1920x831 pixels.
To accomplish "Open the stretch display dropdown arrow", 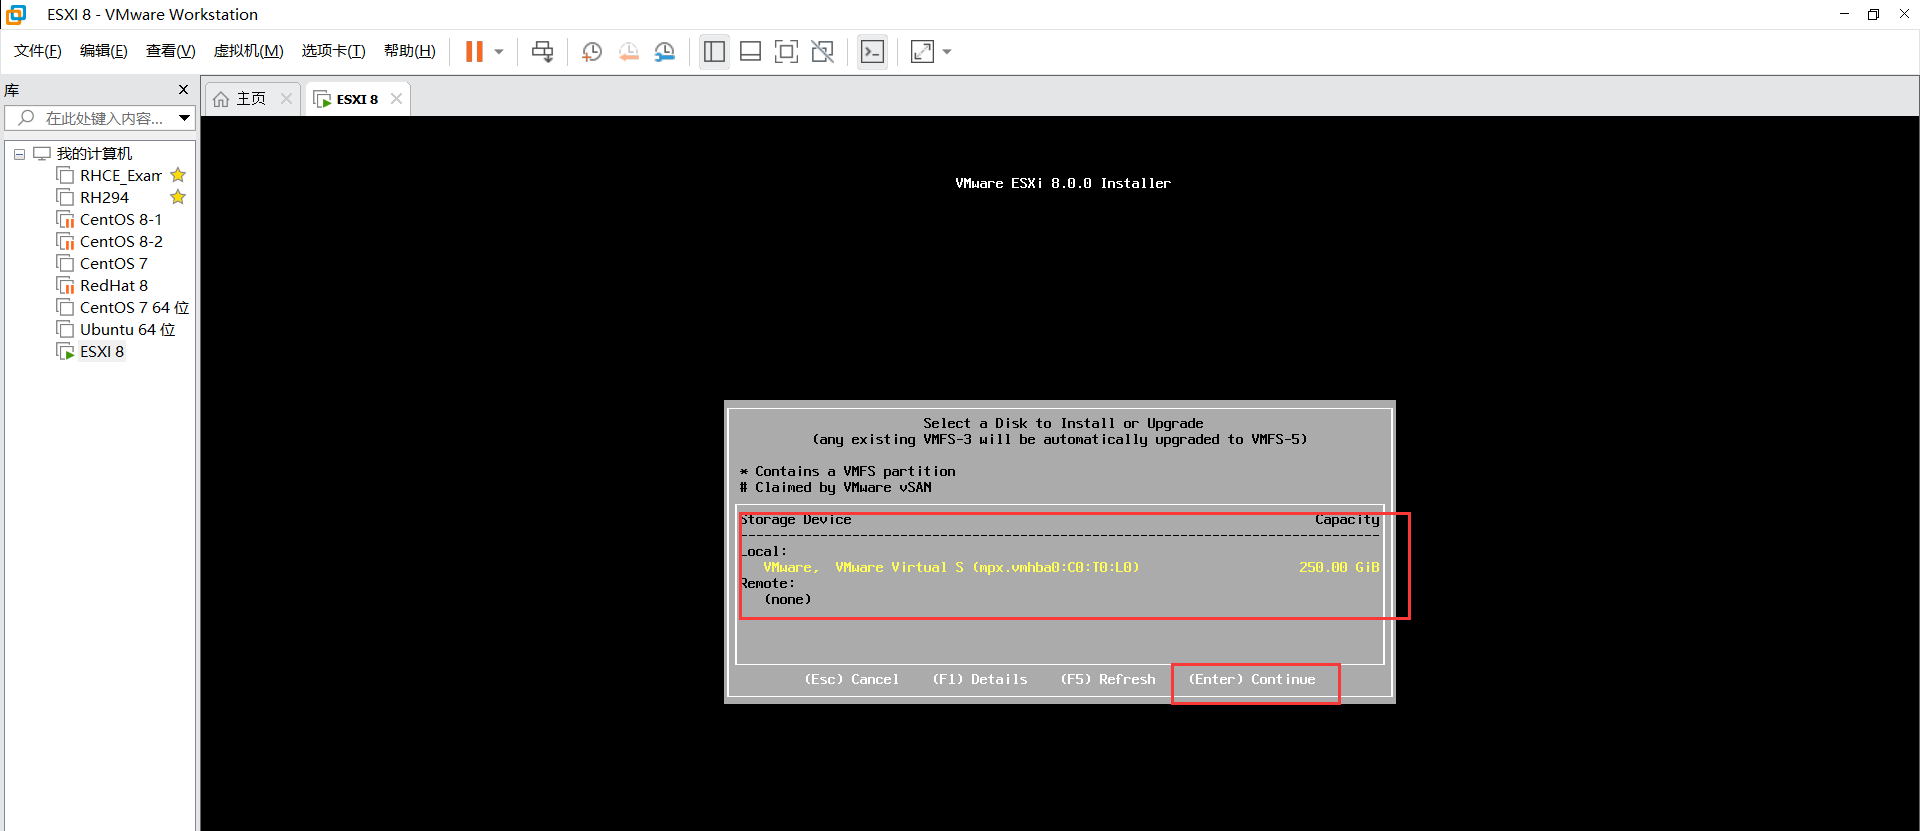I will click(947, 51).
